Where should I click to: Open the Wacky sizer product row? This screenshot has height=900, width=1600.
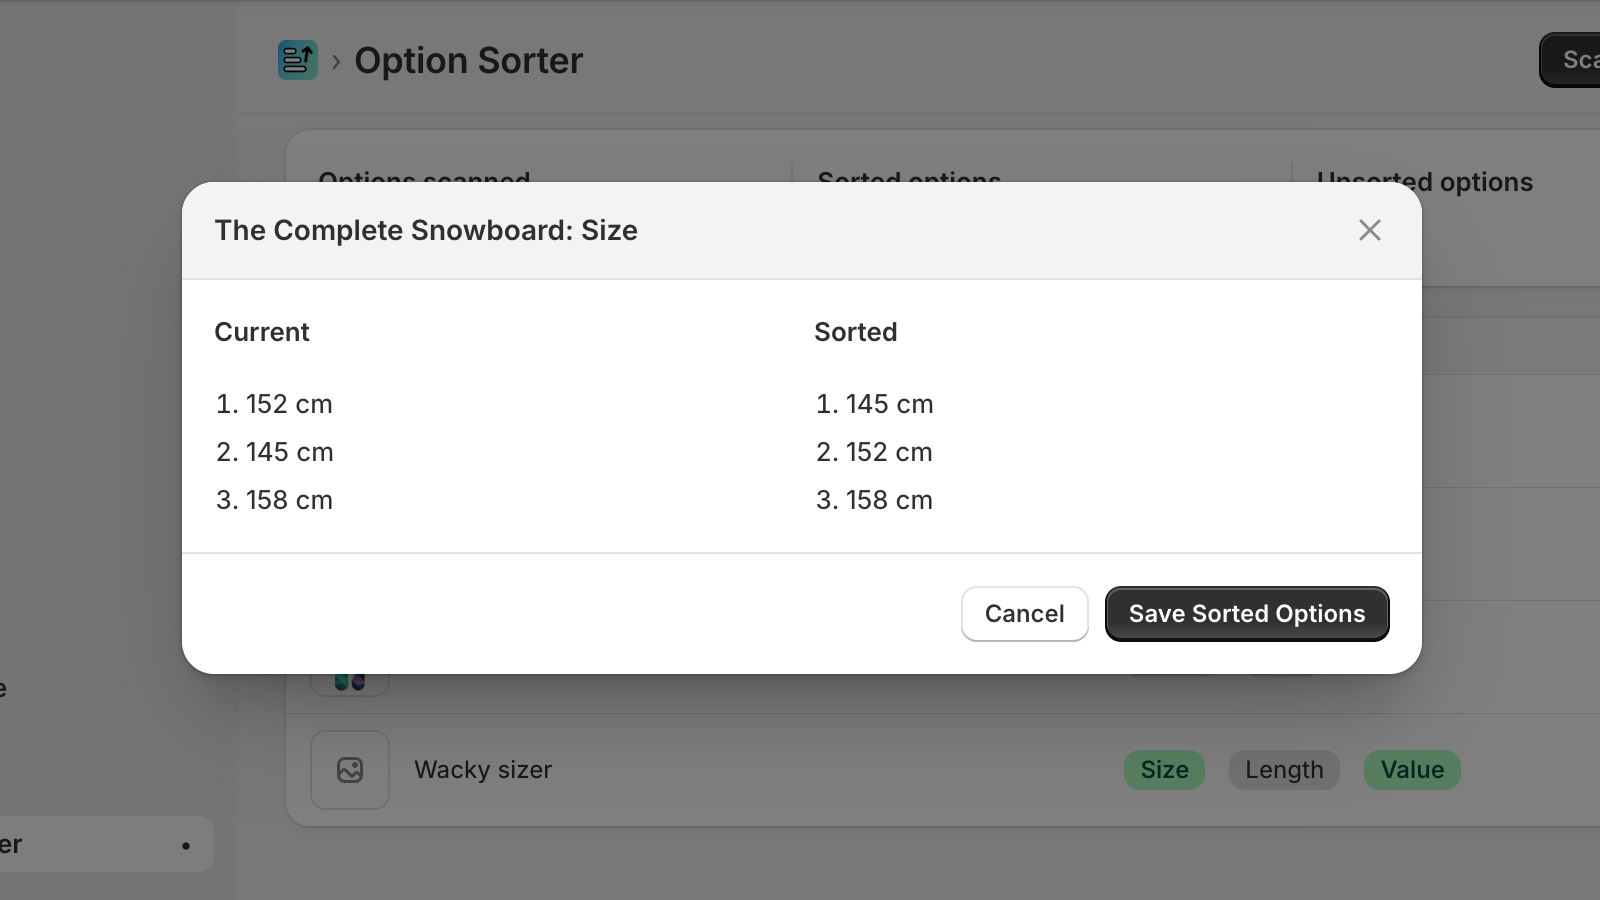click(942, 770)
